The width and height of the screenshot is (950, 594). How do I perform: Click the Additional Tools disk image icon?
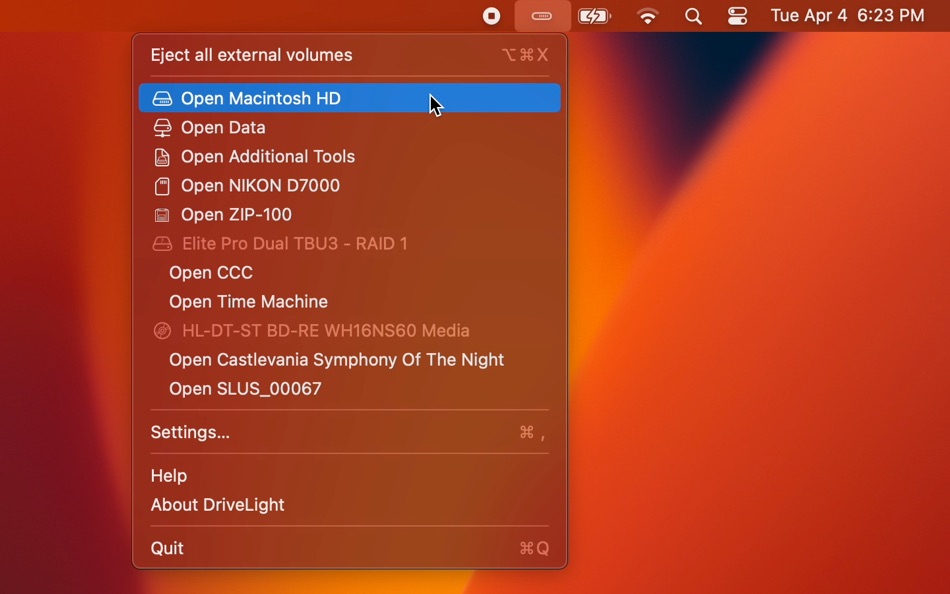(x=162, y=157)
